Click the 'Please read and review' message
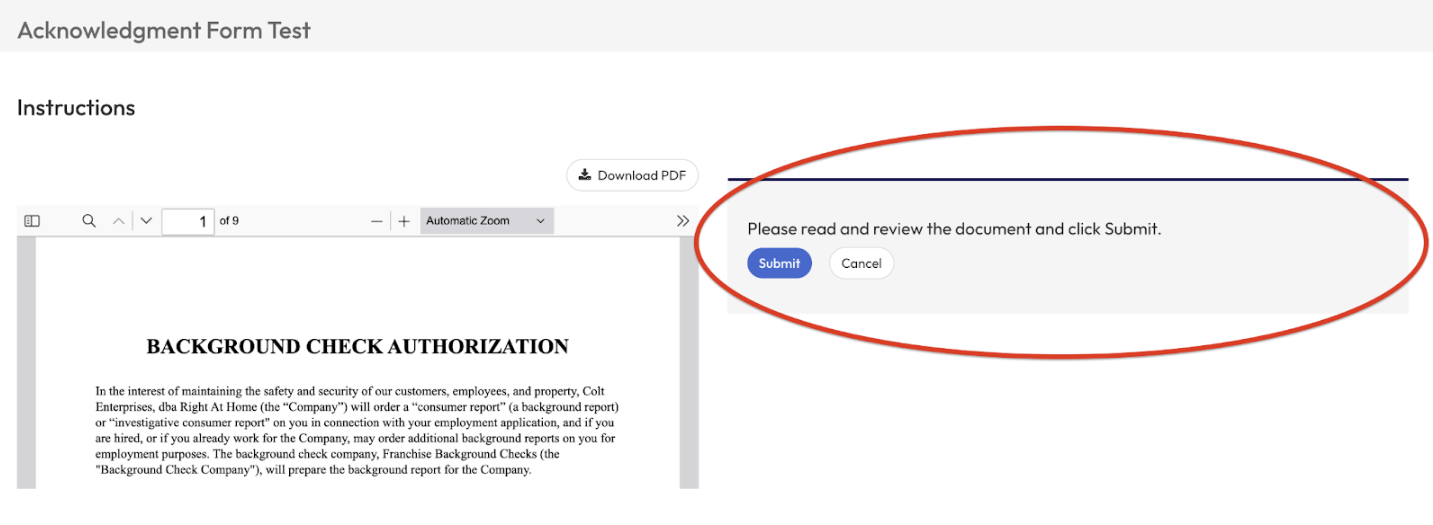This screenshot has width=1433, height=525. pyautogui.click(x=954, y=229)
